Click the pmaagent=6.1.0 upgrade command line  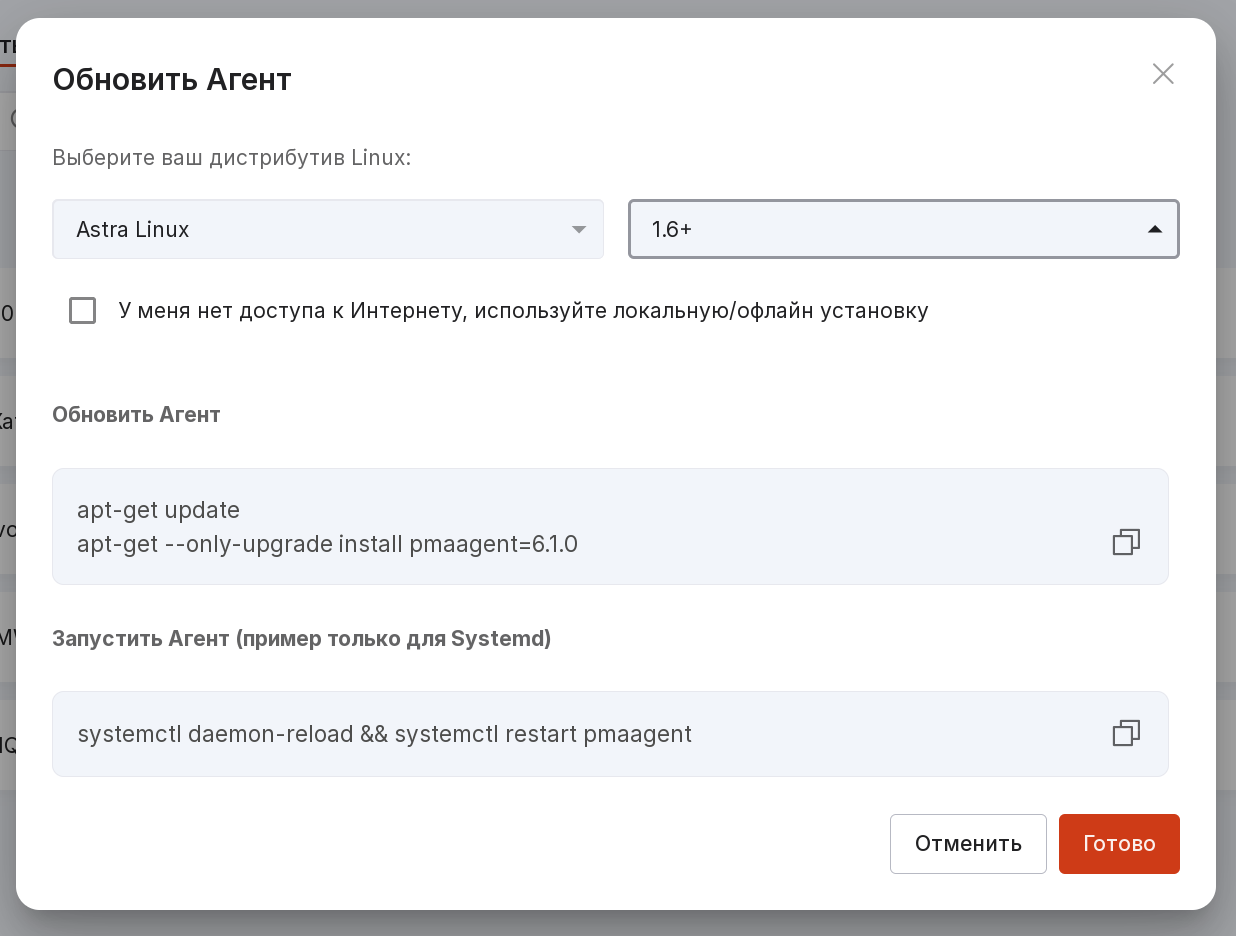[x=327, y=545]
